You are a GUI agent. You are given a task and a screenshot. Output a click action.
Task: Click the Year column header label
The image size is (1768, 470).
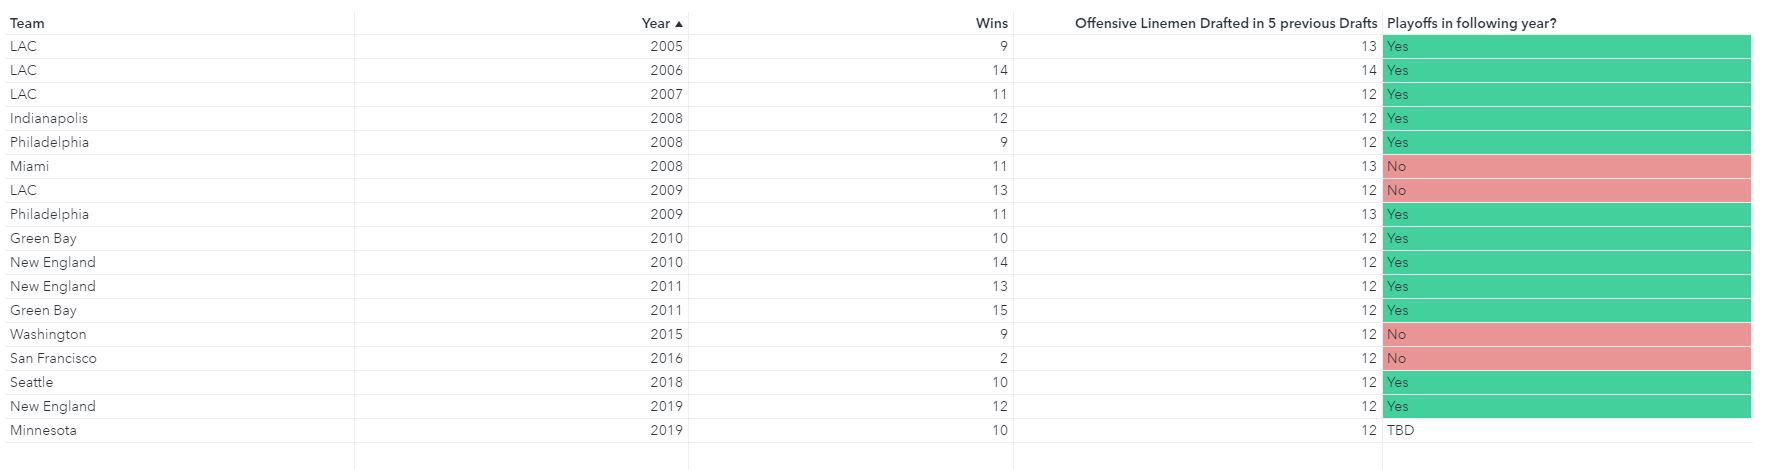point(655,23)
